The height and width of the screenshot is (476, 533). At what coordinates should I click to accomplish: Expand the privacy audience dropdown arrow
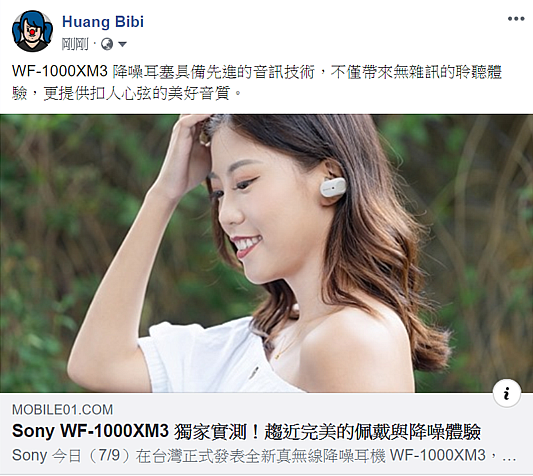[x=122, y=44]
